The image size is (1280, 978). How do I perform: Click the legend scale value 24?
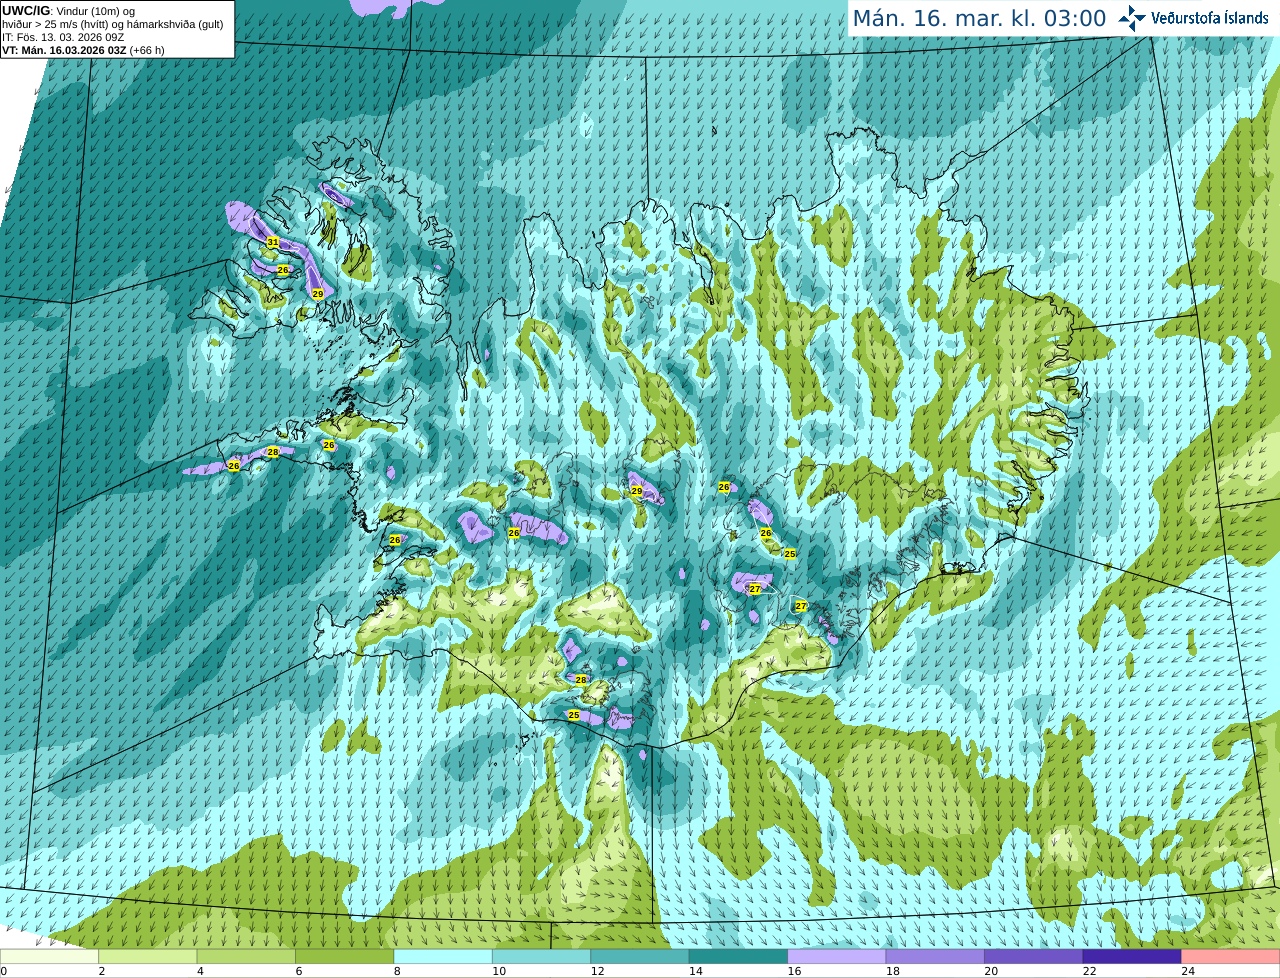pos(1188,971)
